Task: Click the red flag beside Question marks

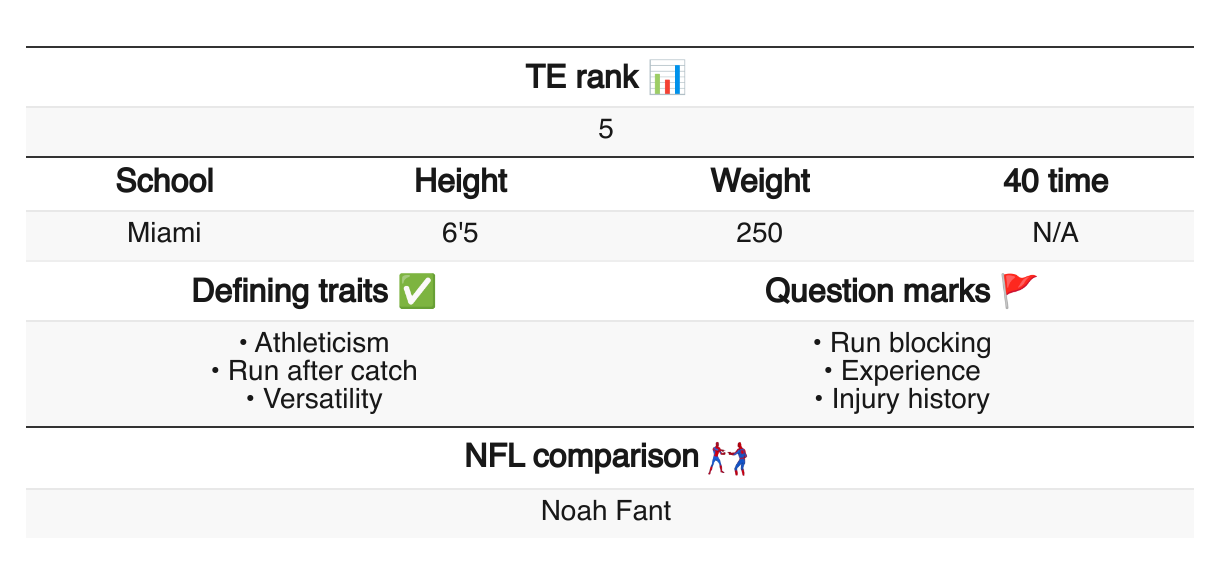Action: (1020, 292)
